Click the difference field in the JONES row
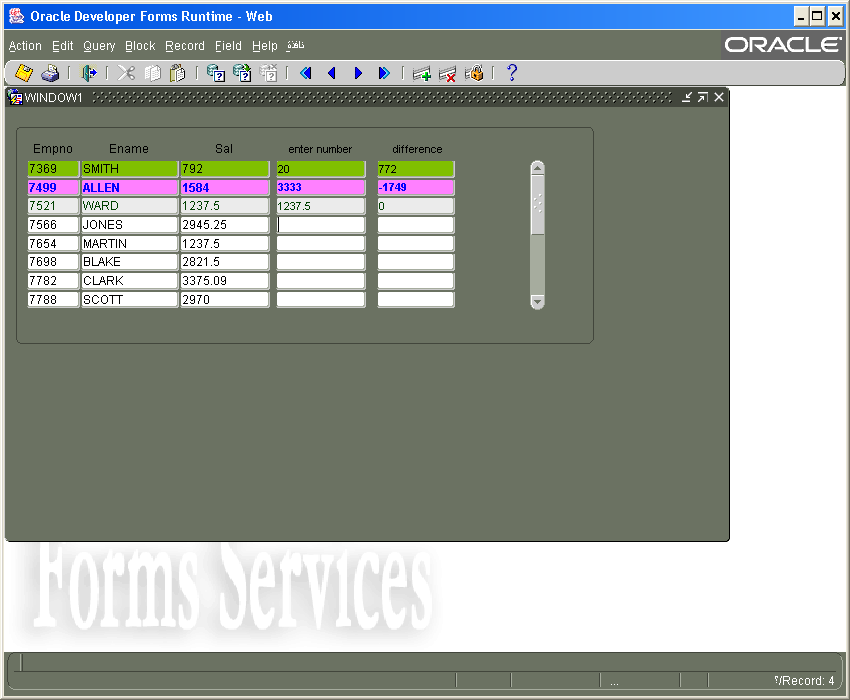The height and width of the screenshot is (700, 850). pos(416,224)
